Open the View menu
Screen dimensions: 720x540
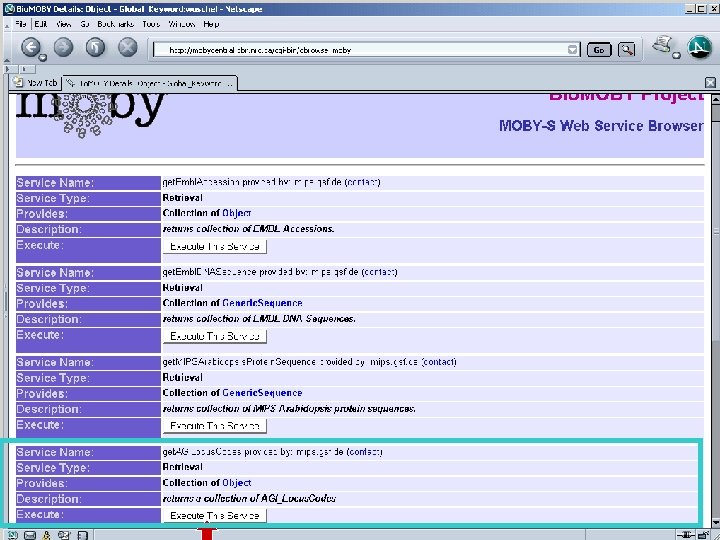(64, 24)
